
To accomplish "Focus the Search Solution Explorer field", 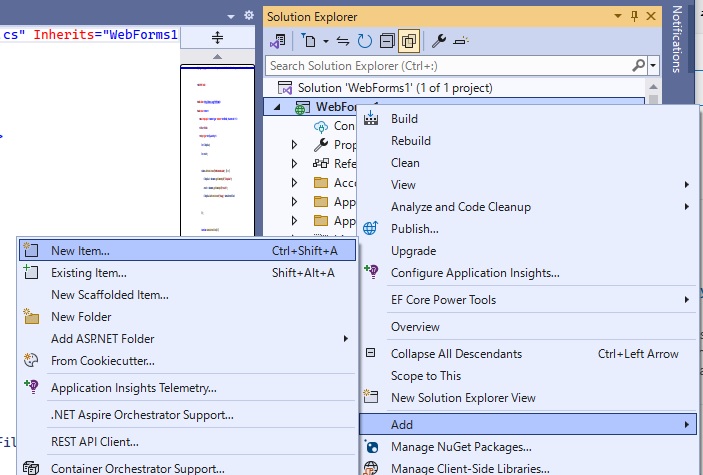I will [447, 66].
